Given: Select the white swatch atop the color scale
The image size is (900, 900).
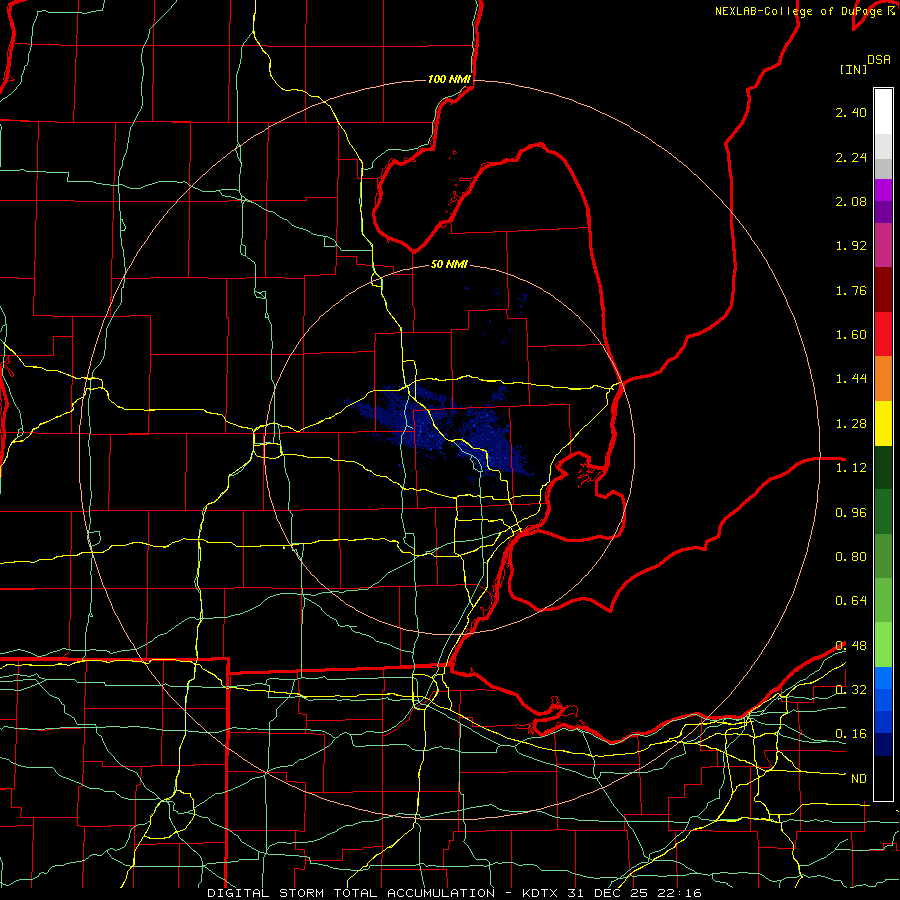Looking at the screenshot, I should coord(883,112).
